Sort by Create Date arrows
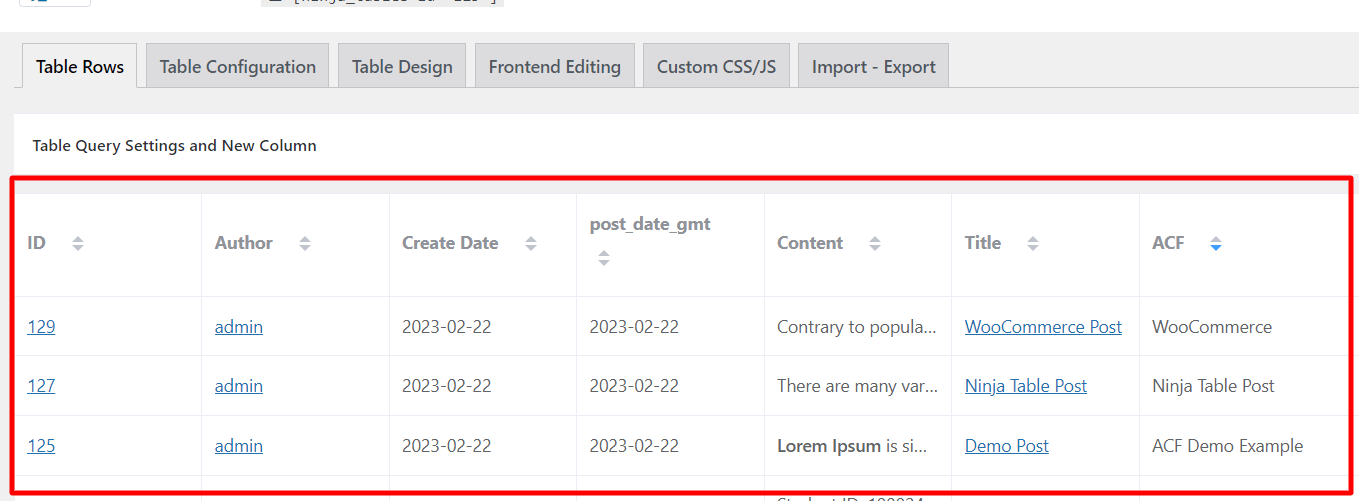The width and height of the screenshot is (1359, 501). click(x=531, y=243)
